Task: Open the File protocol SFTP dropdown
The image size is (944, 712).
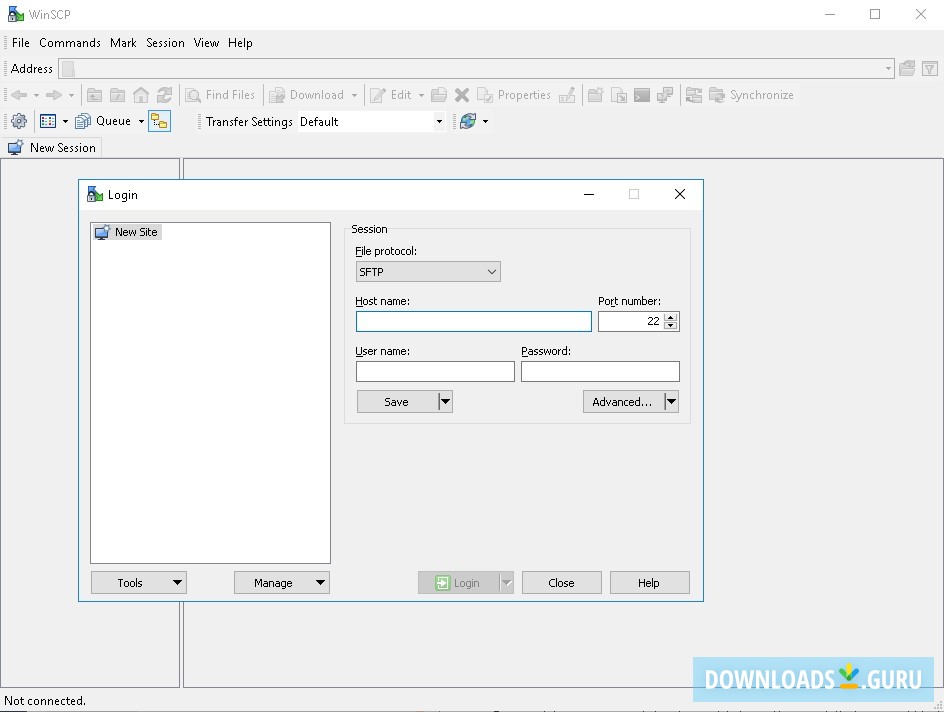Action: tap(428, 272)
